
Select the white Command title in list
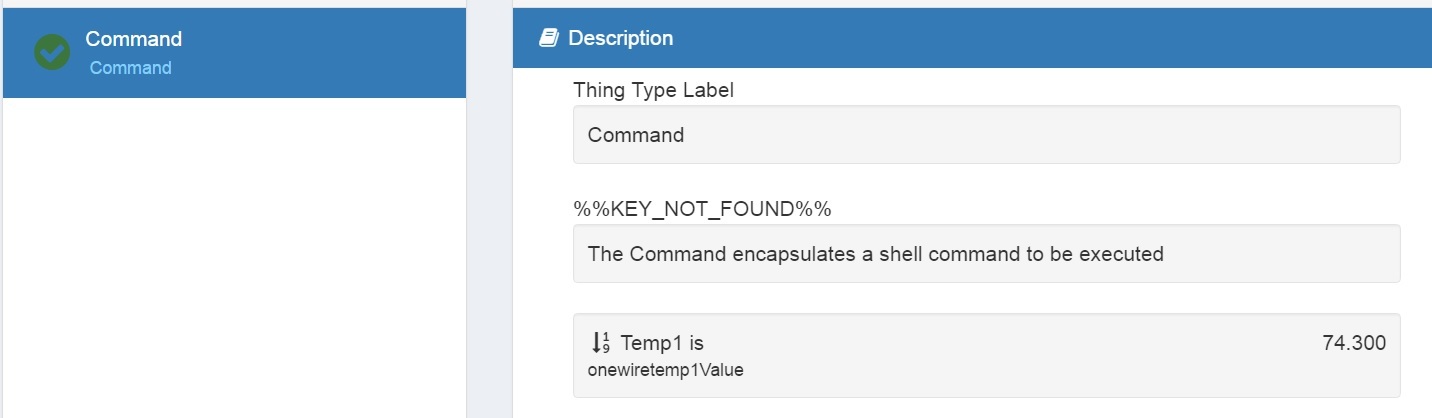tap(133, 39)
